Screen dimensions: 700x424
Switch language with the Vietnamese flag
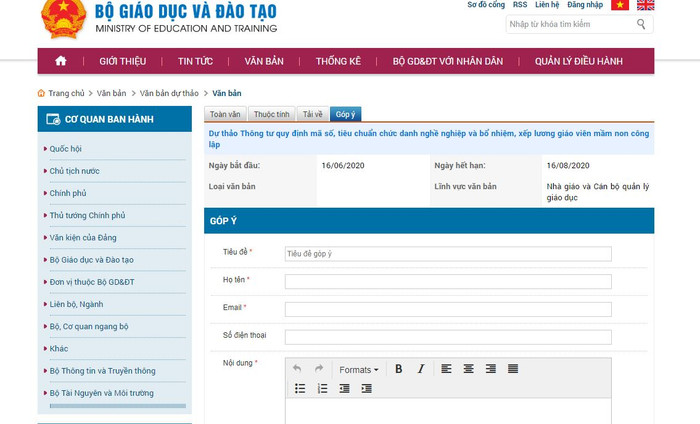pos(620,5)
